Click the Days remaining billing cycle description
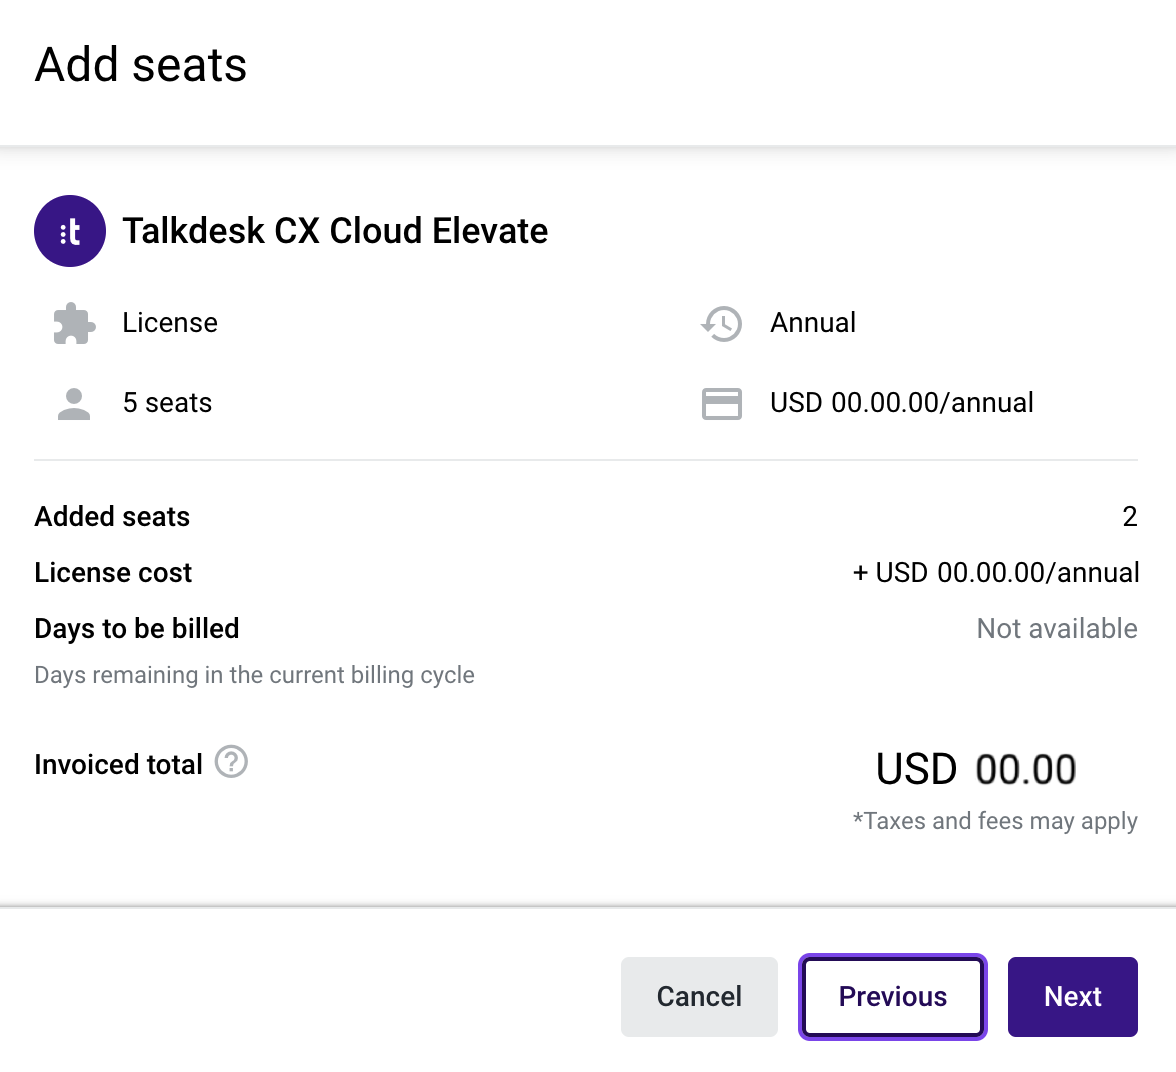 click(x=254, y=675)
